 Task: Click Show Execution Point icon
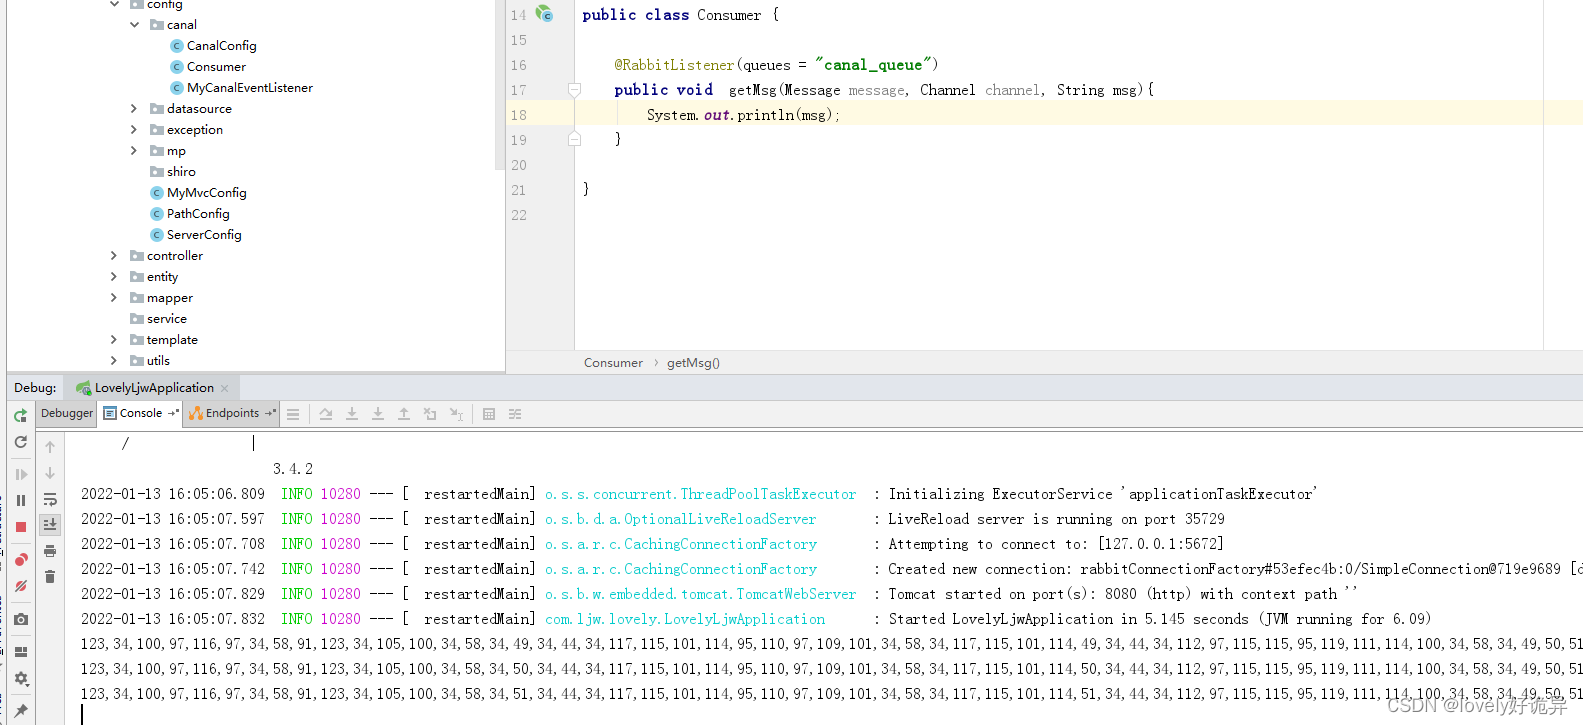click(293, 414)
